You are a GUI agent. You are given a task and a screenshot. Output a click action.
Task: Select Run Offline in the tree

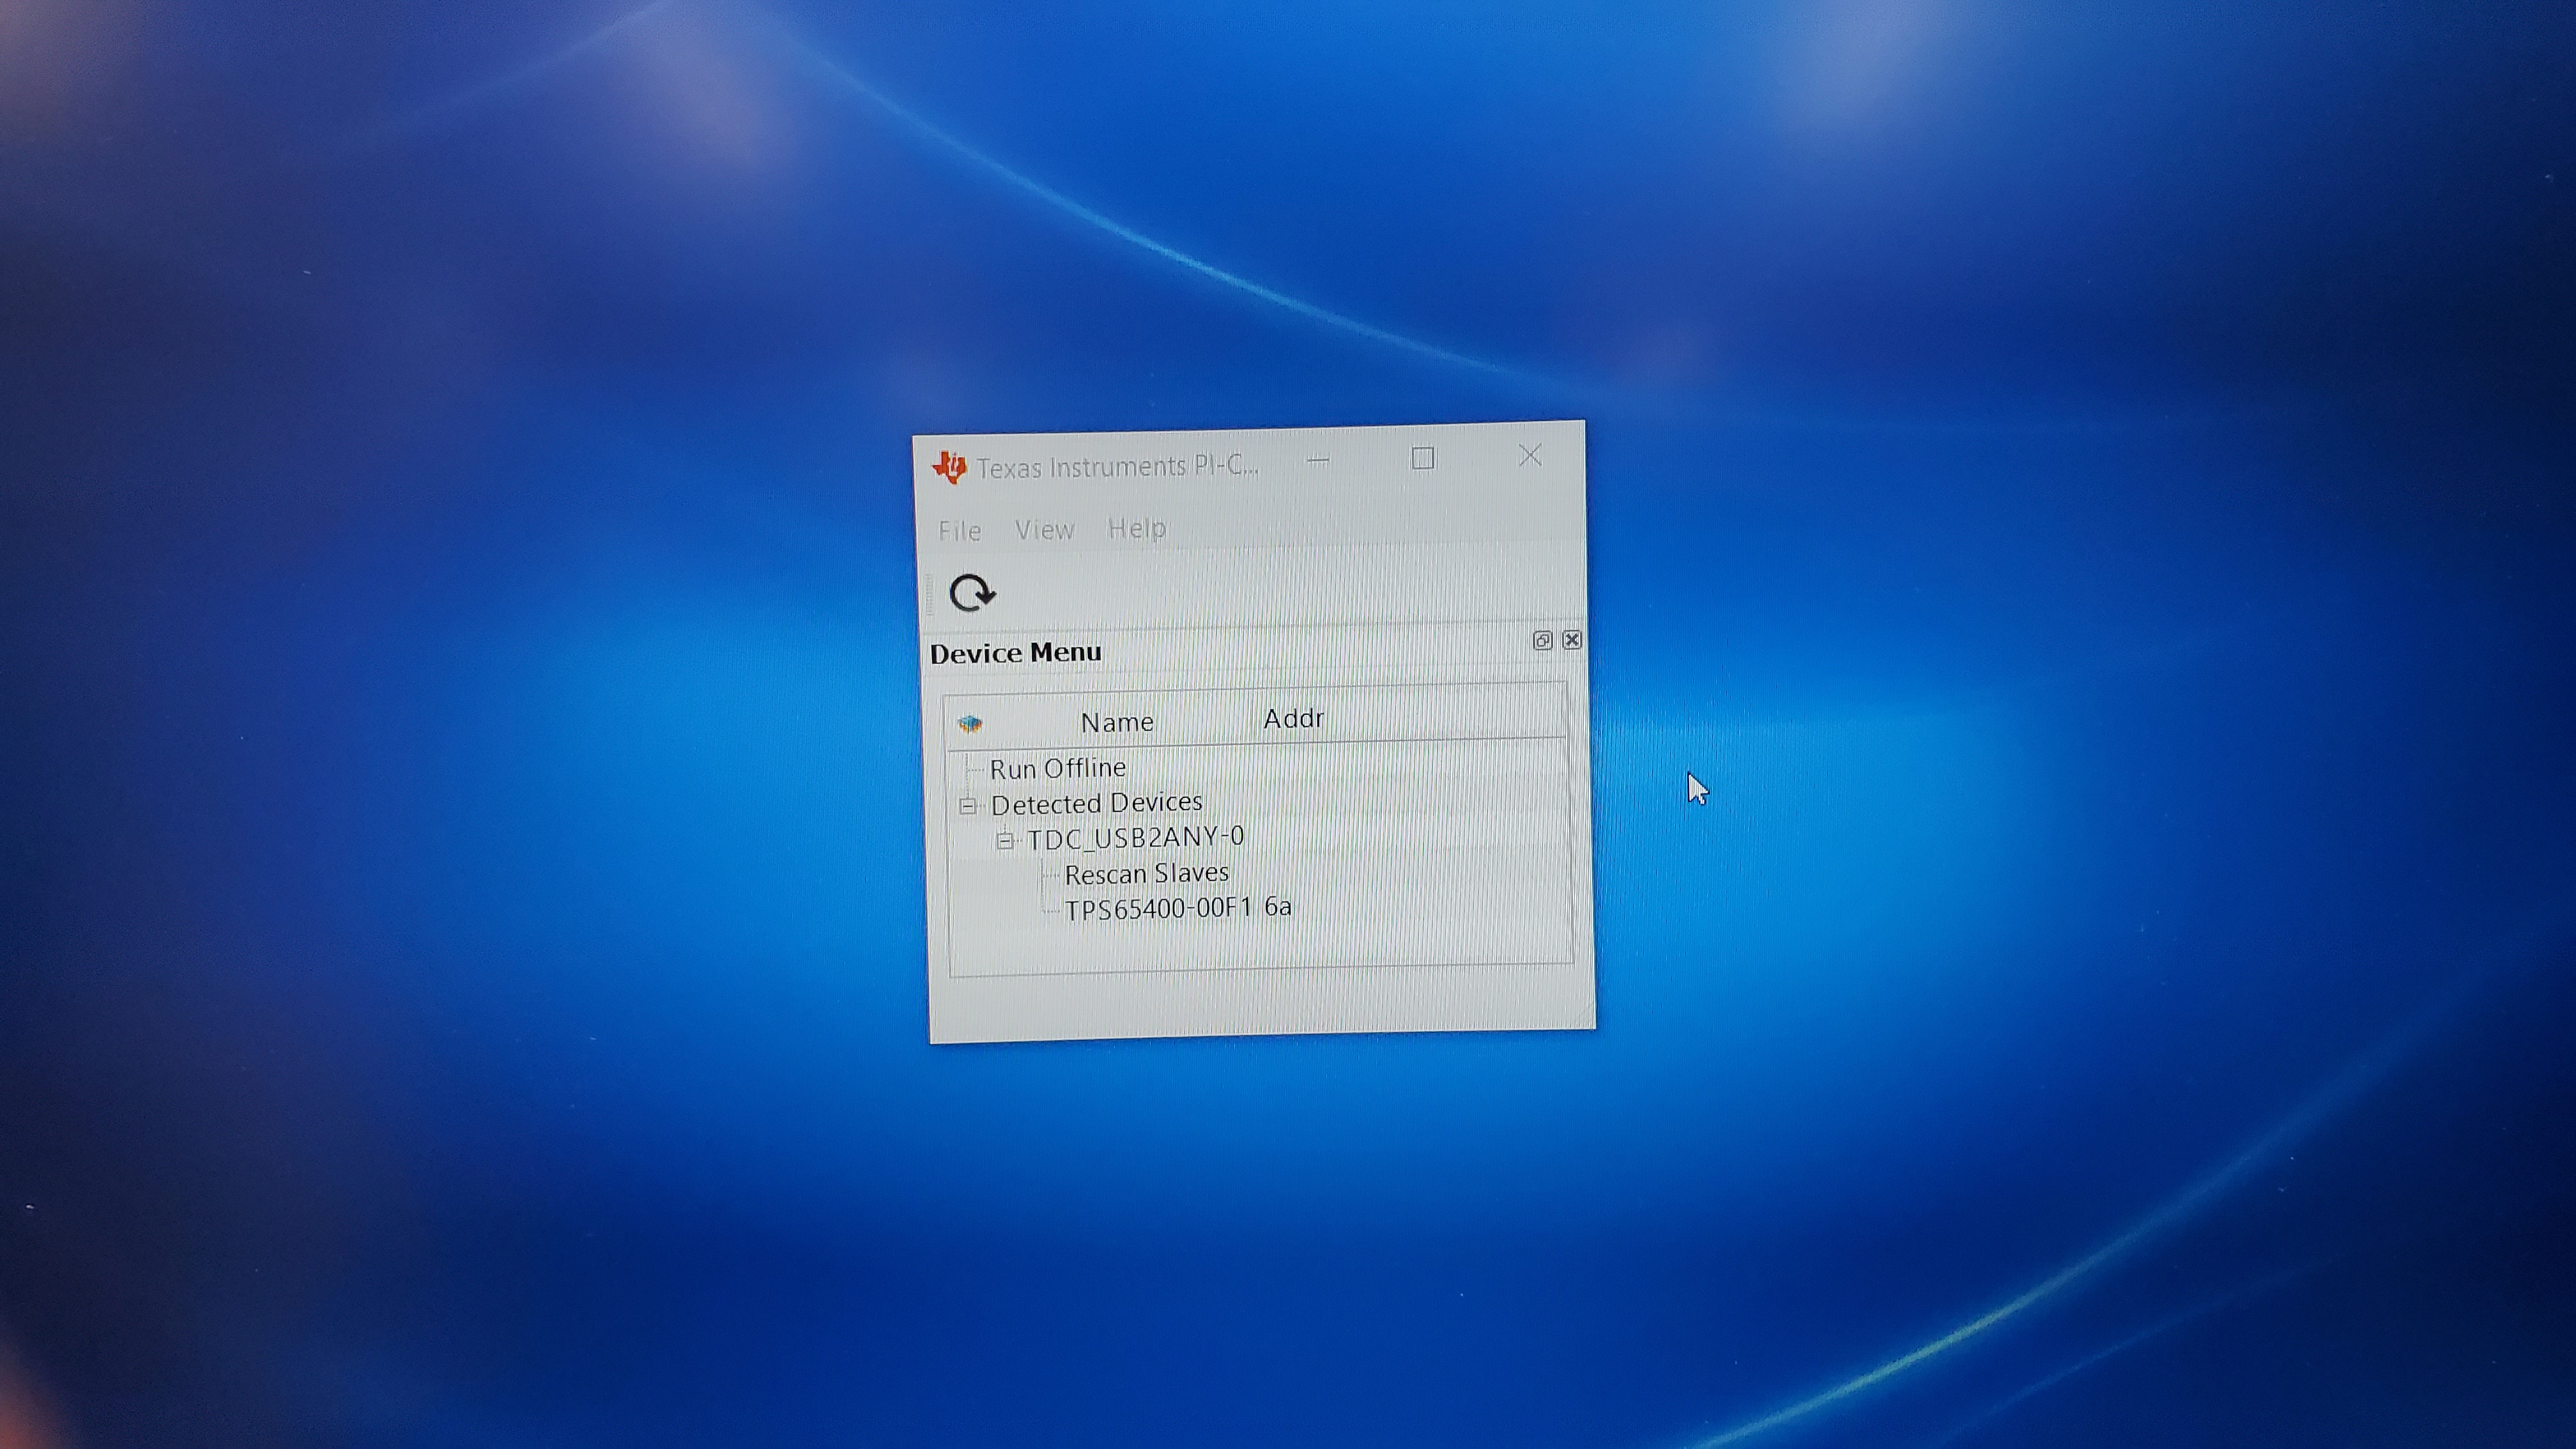tap(1057, 768)
